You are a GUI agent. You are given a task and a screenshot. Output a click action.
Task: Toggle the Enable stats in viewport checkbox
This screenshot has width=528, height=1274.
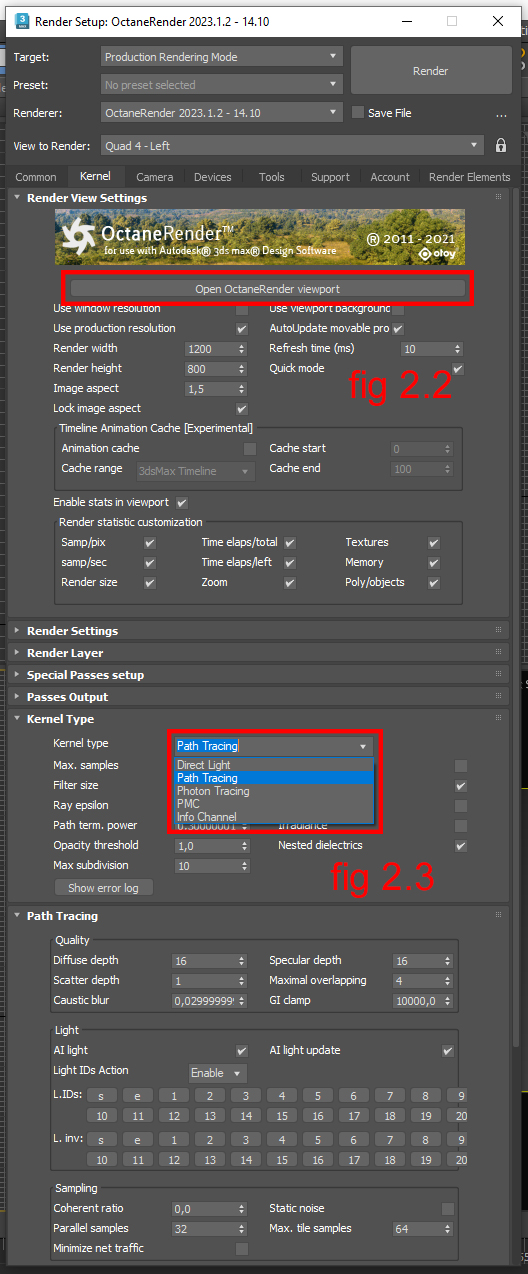tap(181, 502)
